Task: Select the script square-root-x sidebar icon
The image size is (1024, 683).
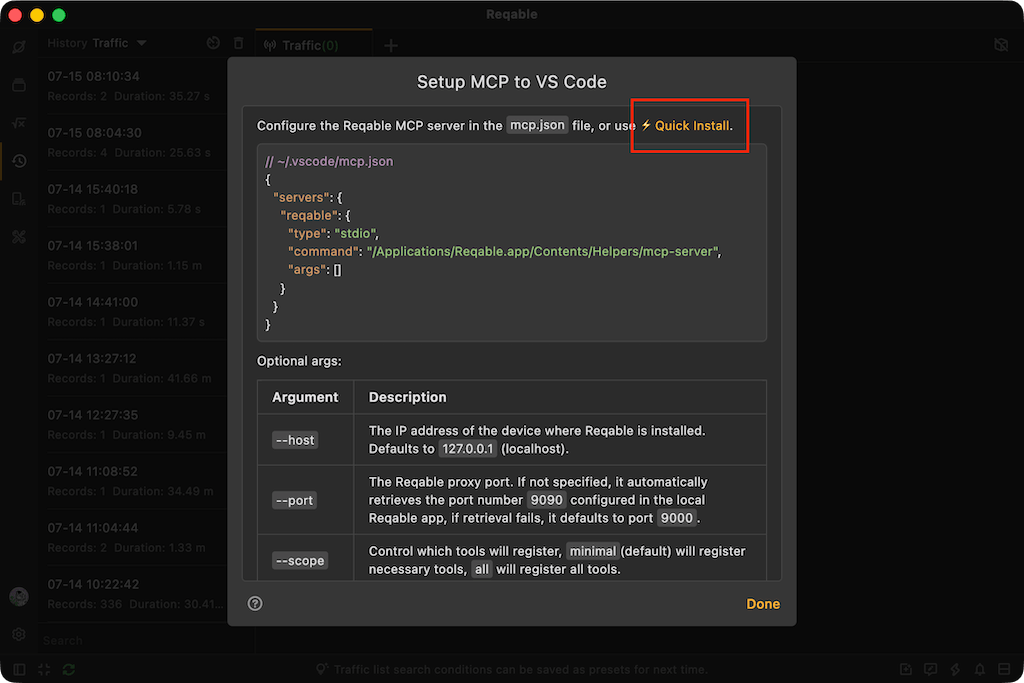Action: [x=19, y=123]
